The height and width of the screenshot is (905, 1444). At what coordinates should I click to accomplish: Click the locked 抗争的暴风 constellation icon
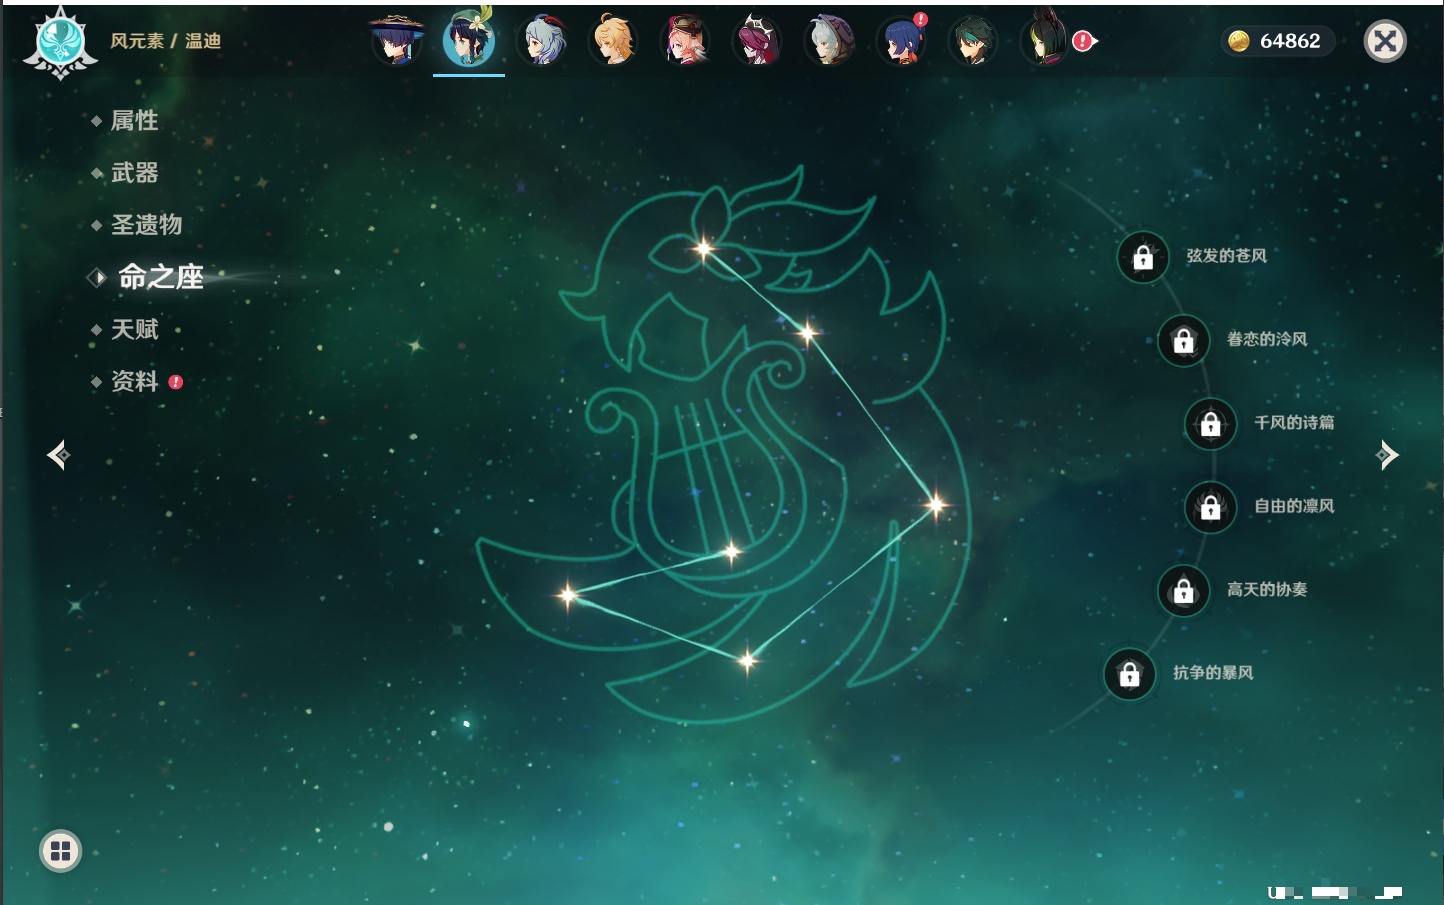(1130, 674)
